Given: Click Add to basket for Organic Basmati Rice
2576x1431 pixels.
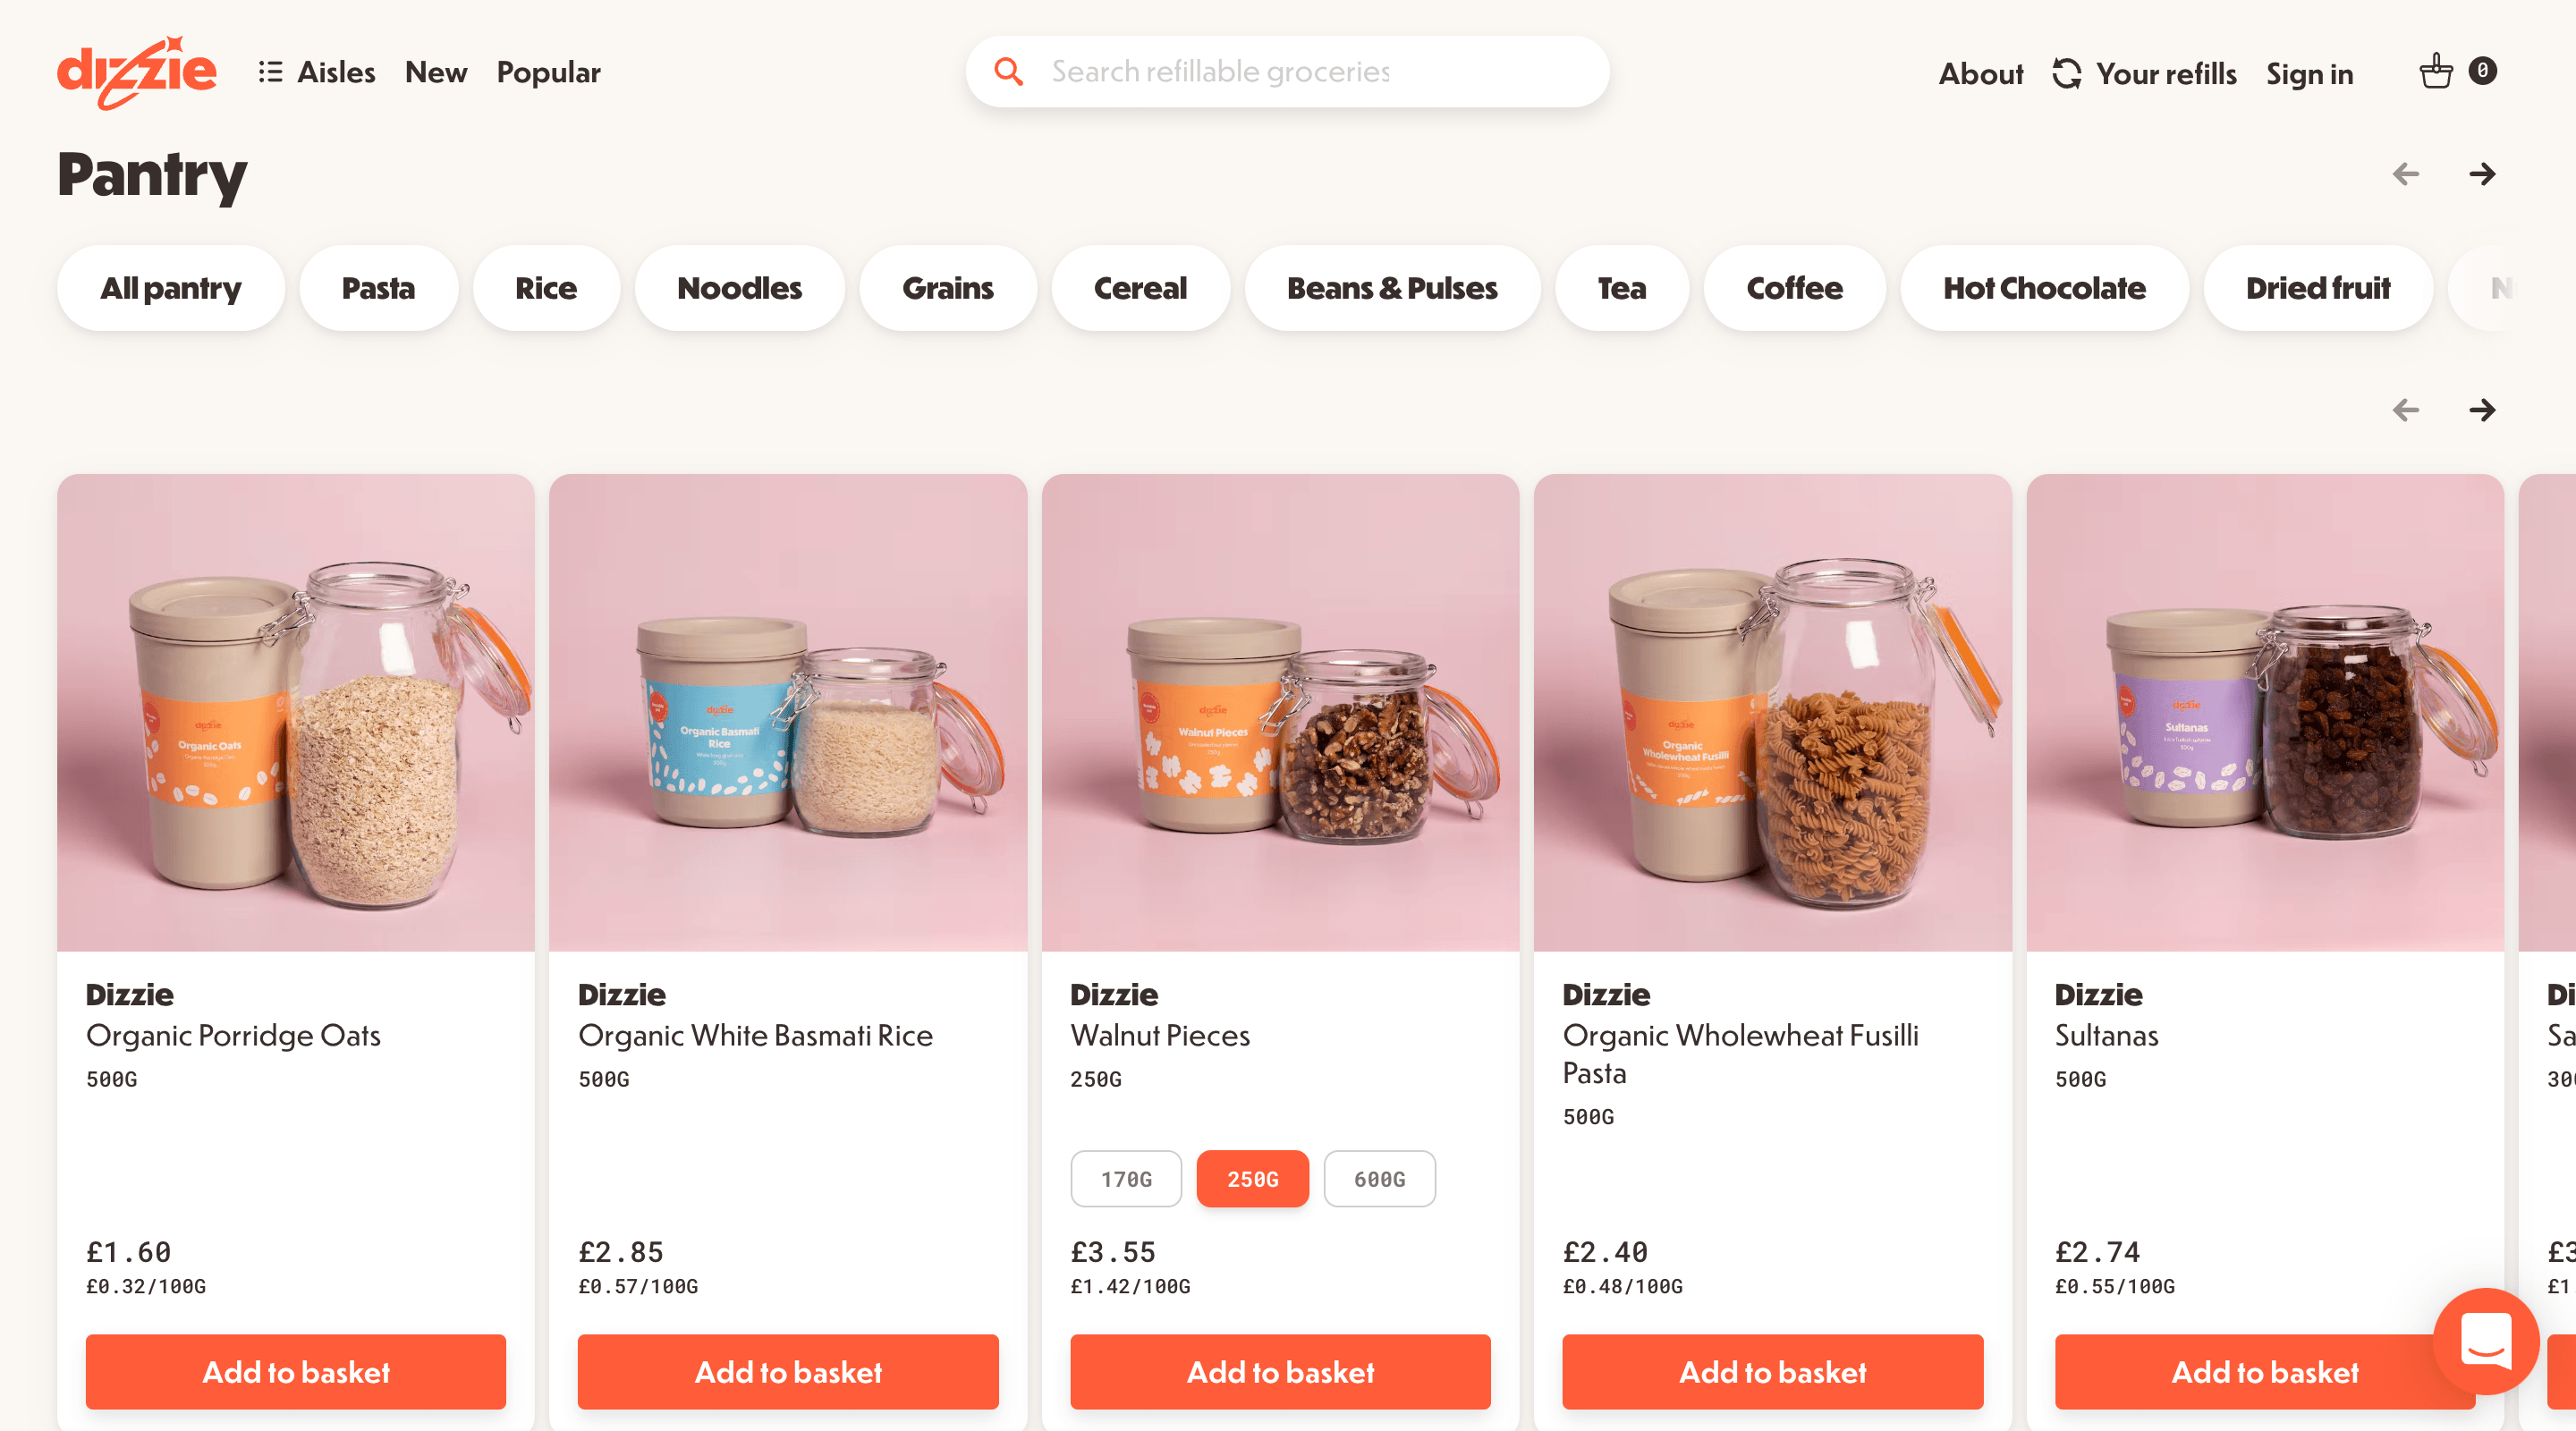Looking at the screenshot, I should click(788, 1371).
